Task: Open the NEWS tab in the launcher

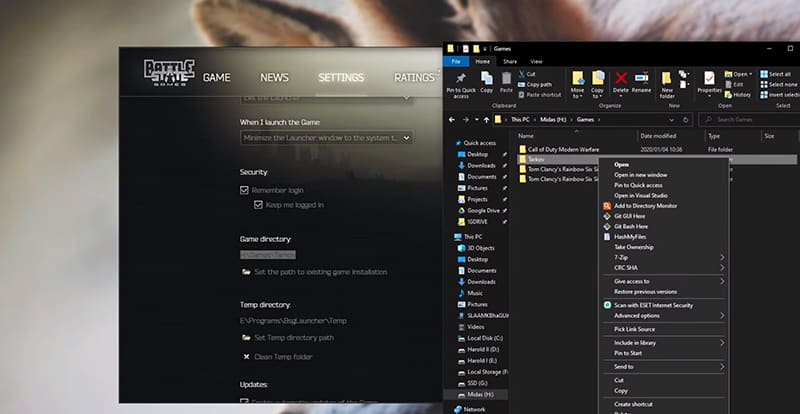Action: click(x=274, y=78)
